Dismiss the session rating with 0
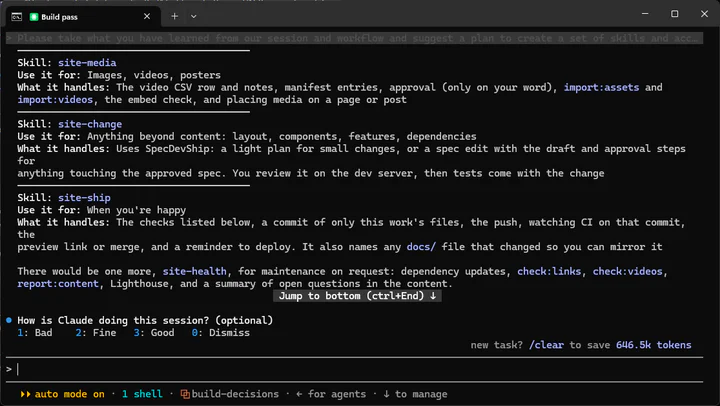Image resolution: width=720 pixels, height=406 pixels. [221, 333]
